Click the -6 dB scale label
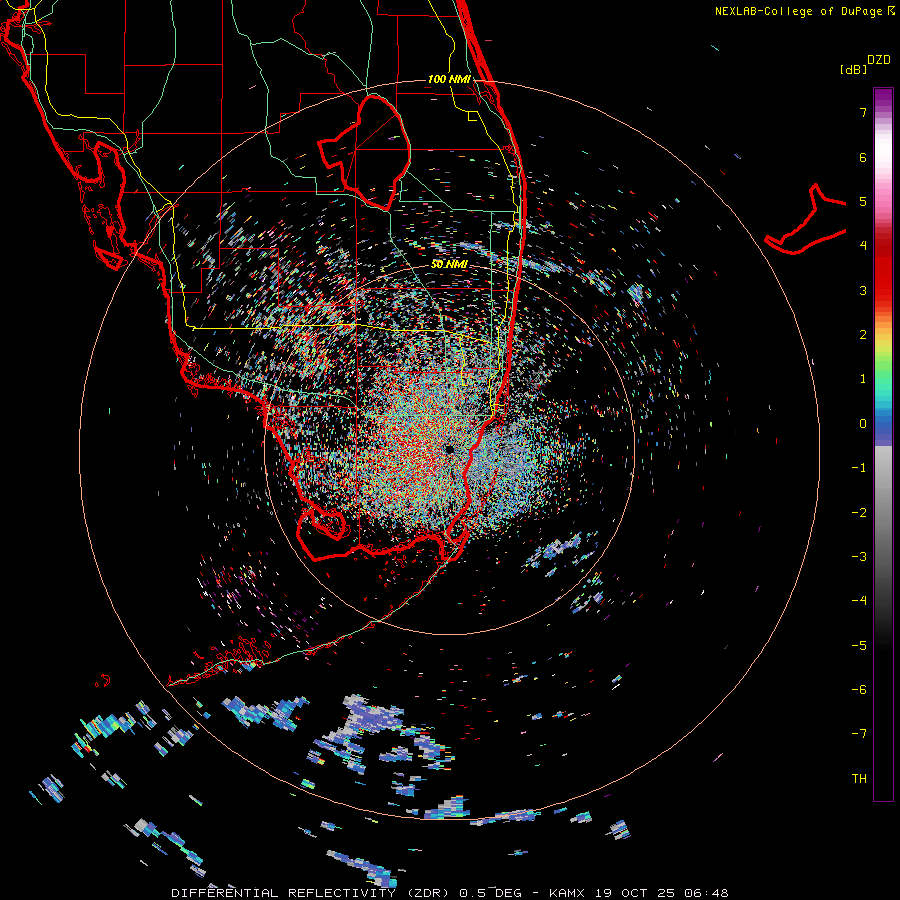Image resolution: width=900 pixels, height=900 pixels. click(x=859, y=690)
